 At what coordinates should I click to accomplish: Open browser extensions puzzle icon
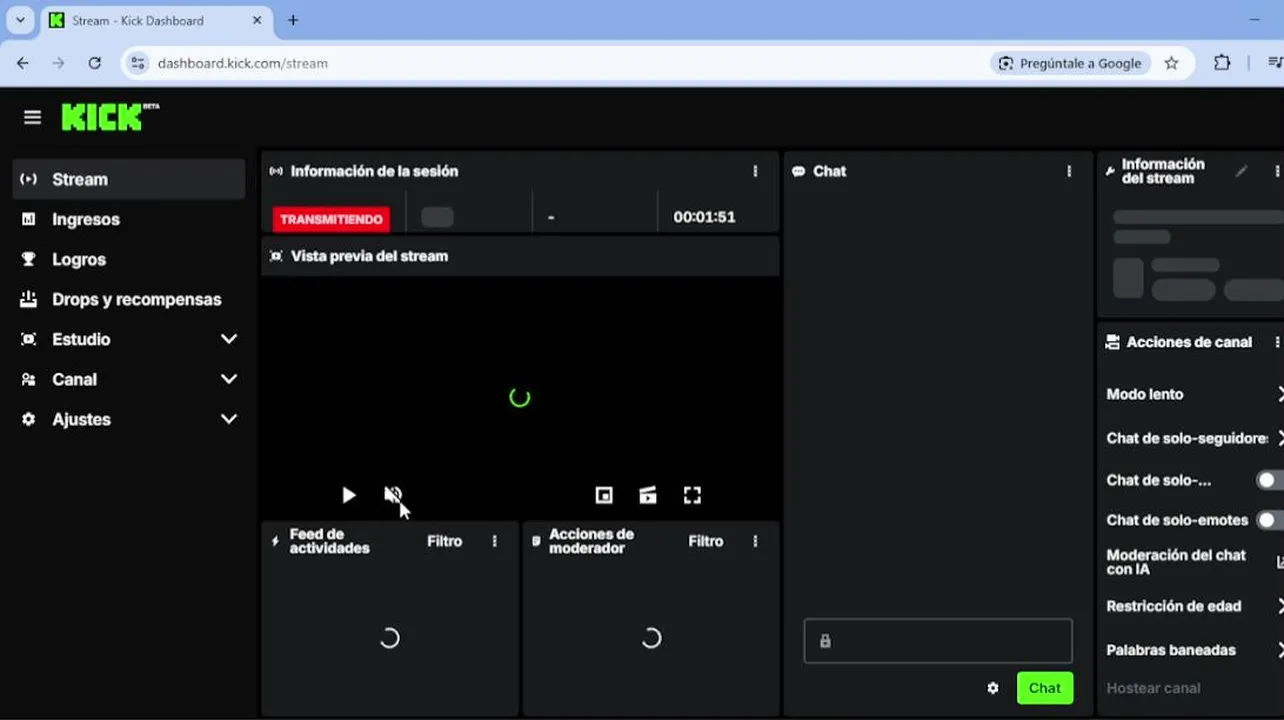[1222, 63]
